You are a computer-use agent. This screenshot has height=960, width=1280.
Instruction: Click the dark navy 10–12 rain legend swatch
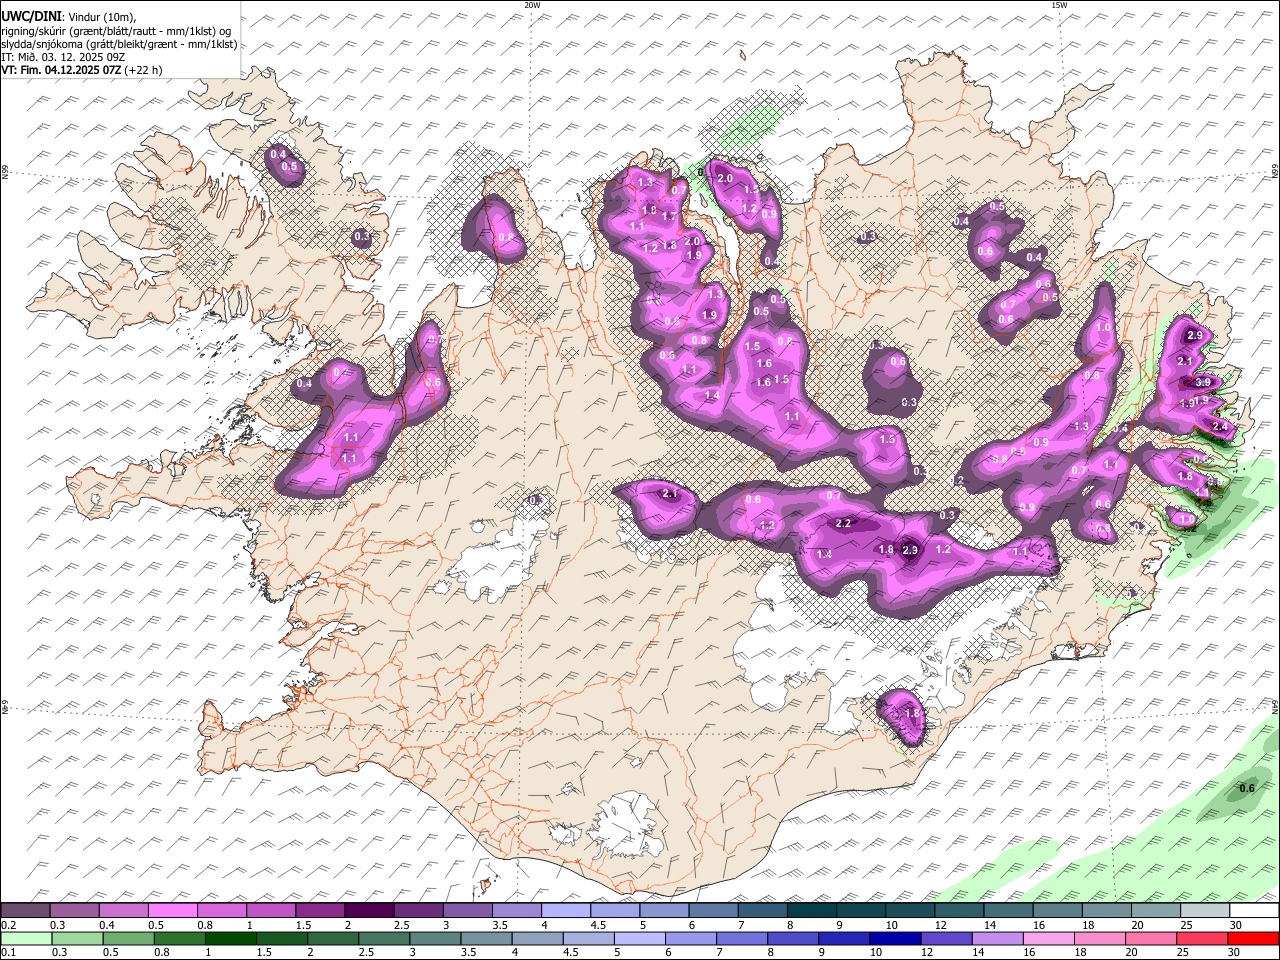point(894,939)
